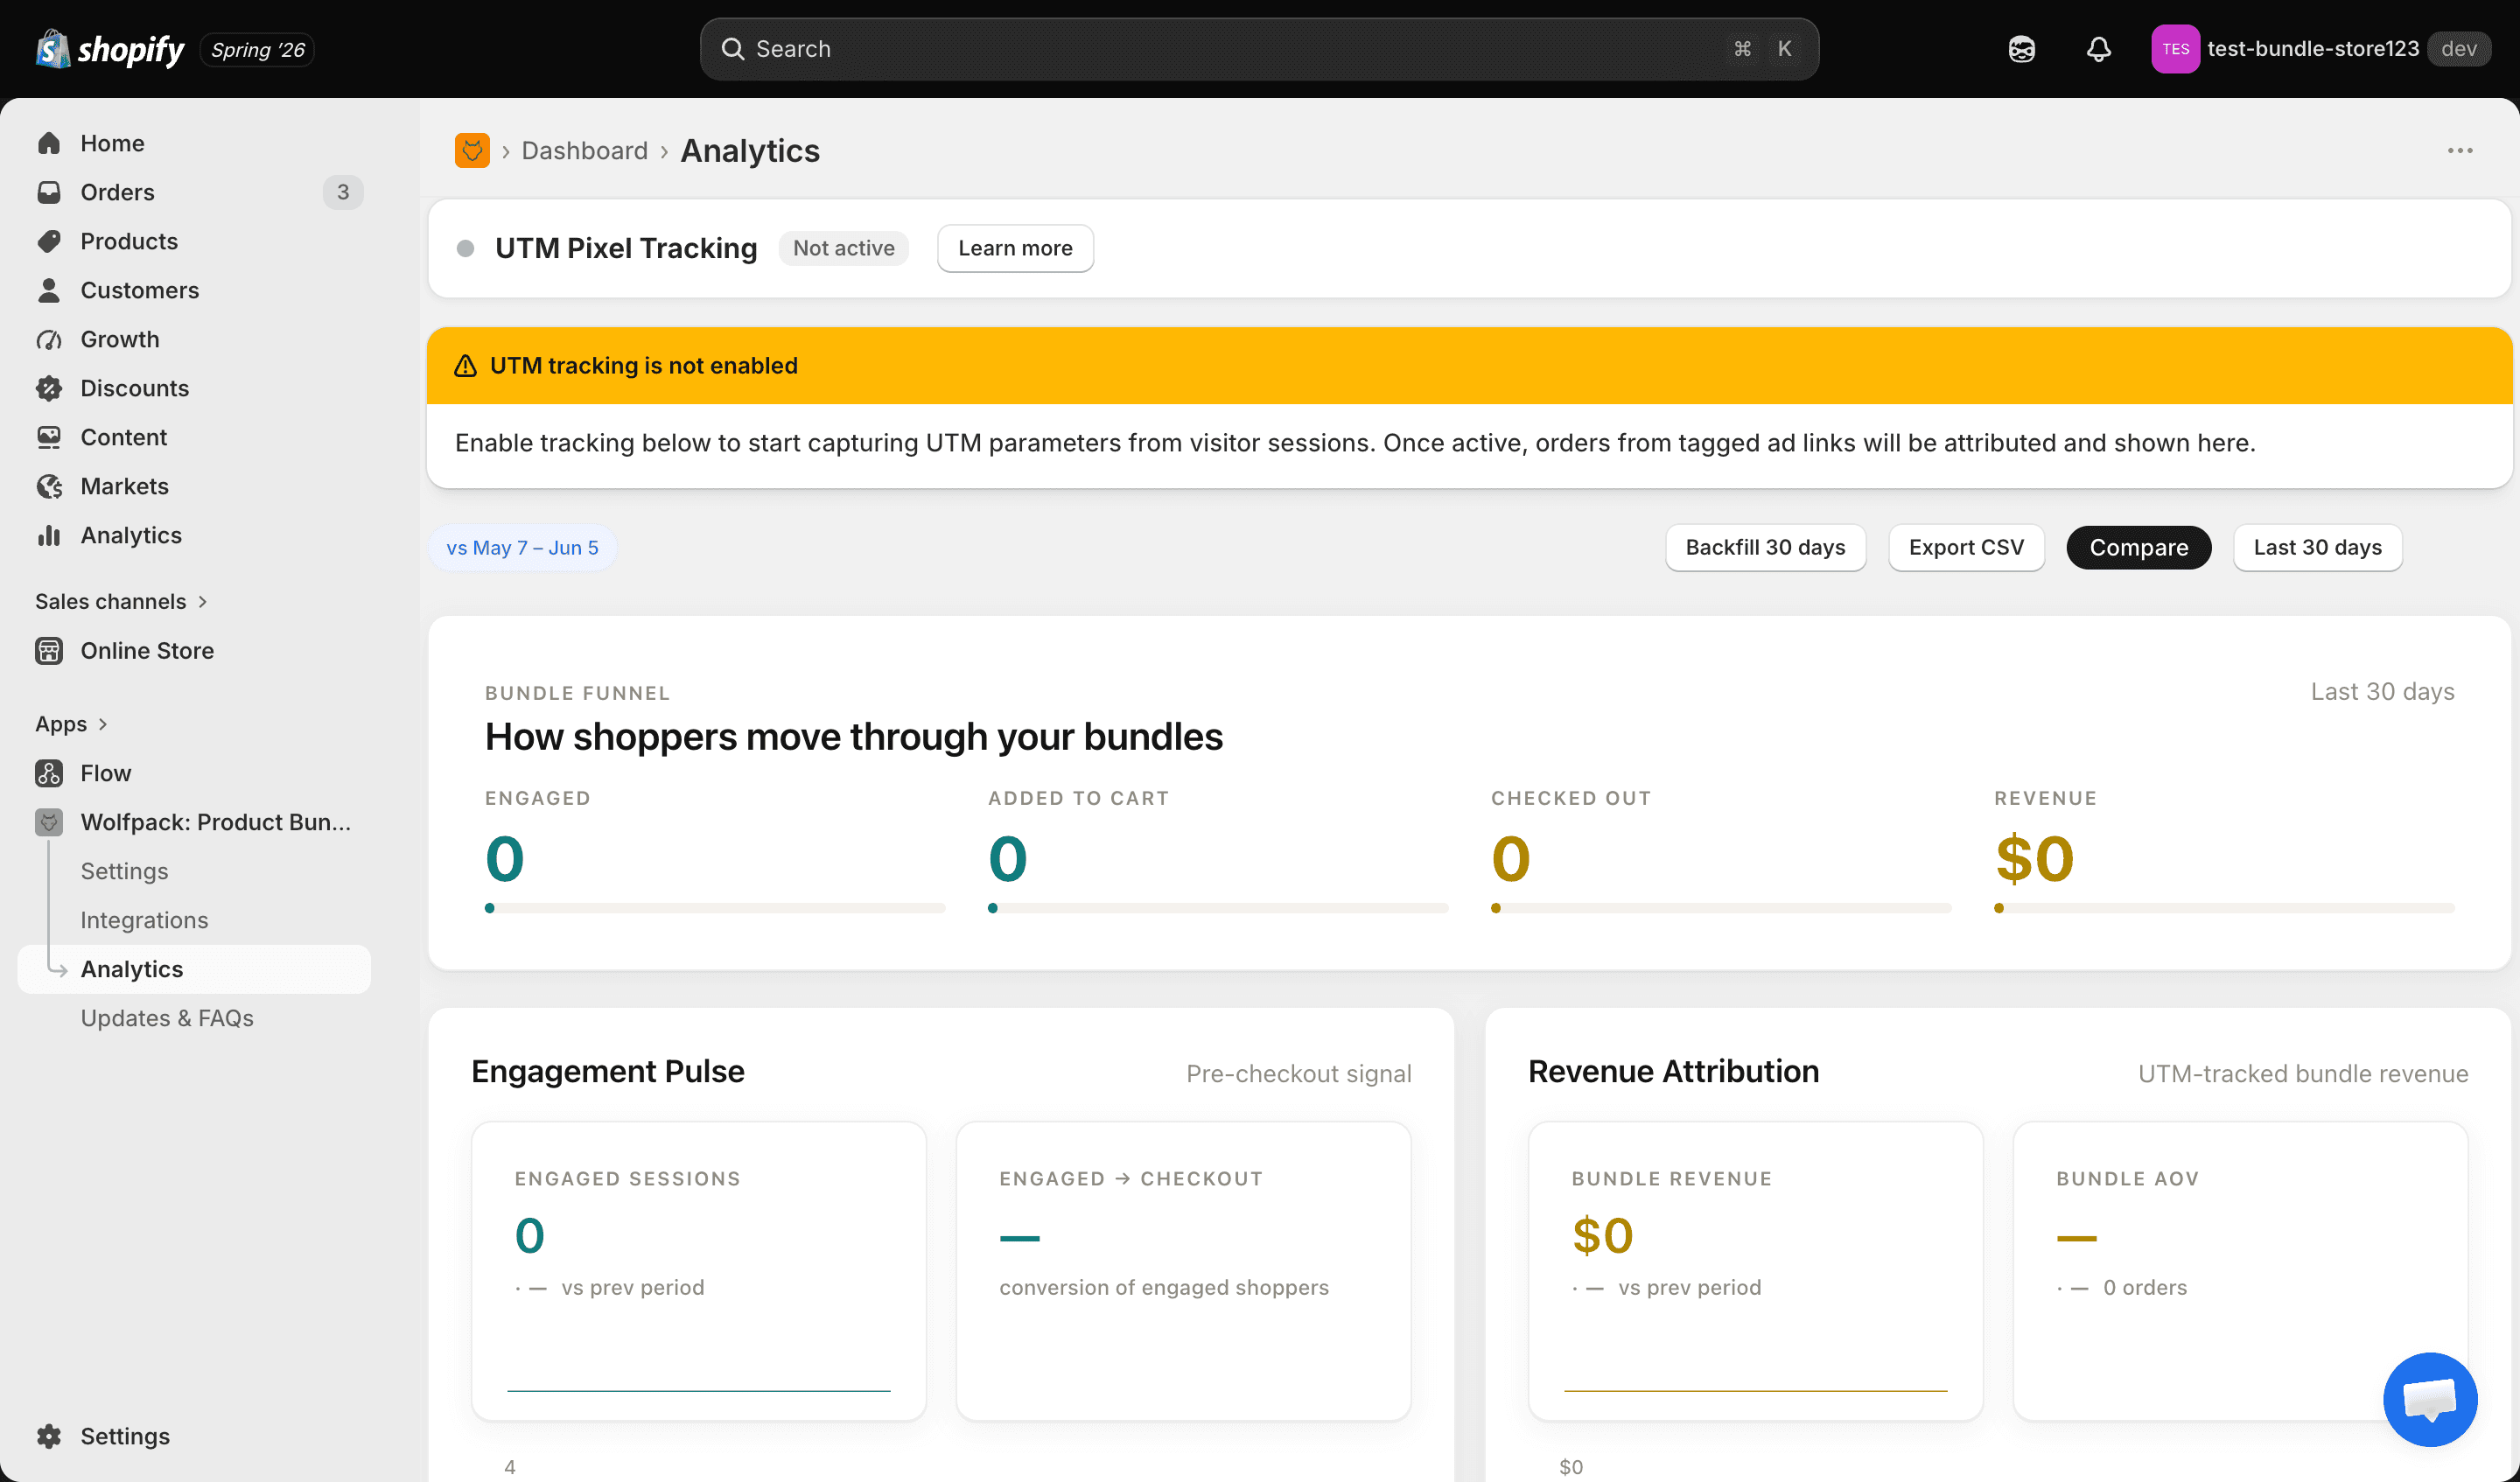
Task: Click the magnifier icon in search bar
Action: [x=733, y=49]
